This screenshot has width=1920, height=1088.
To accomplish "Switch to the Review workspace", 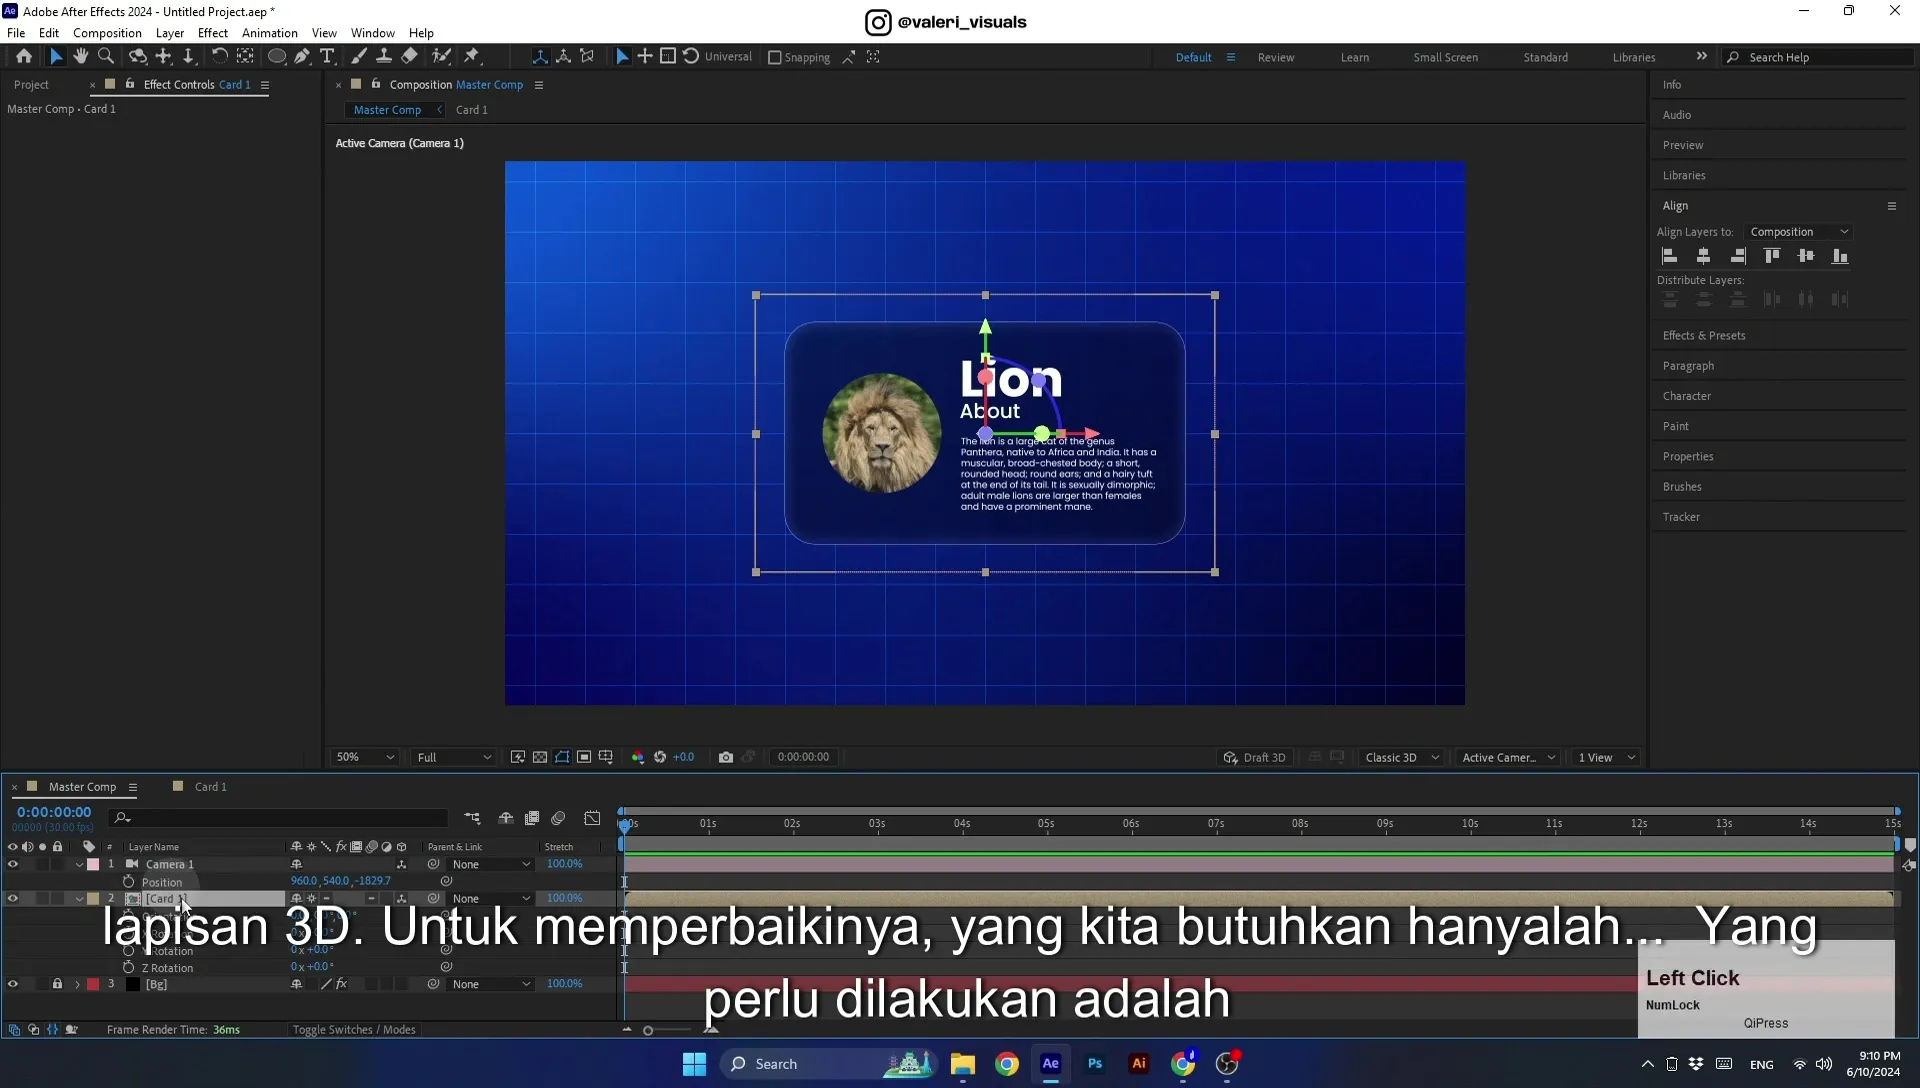I will tap(1276, 57).
